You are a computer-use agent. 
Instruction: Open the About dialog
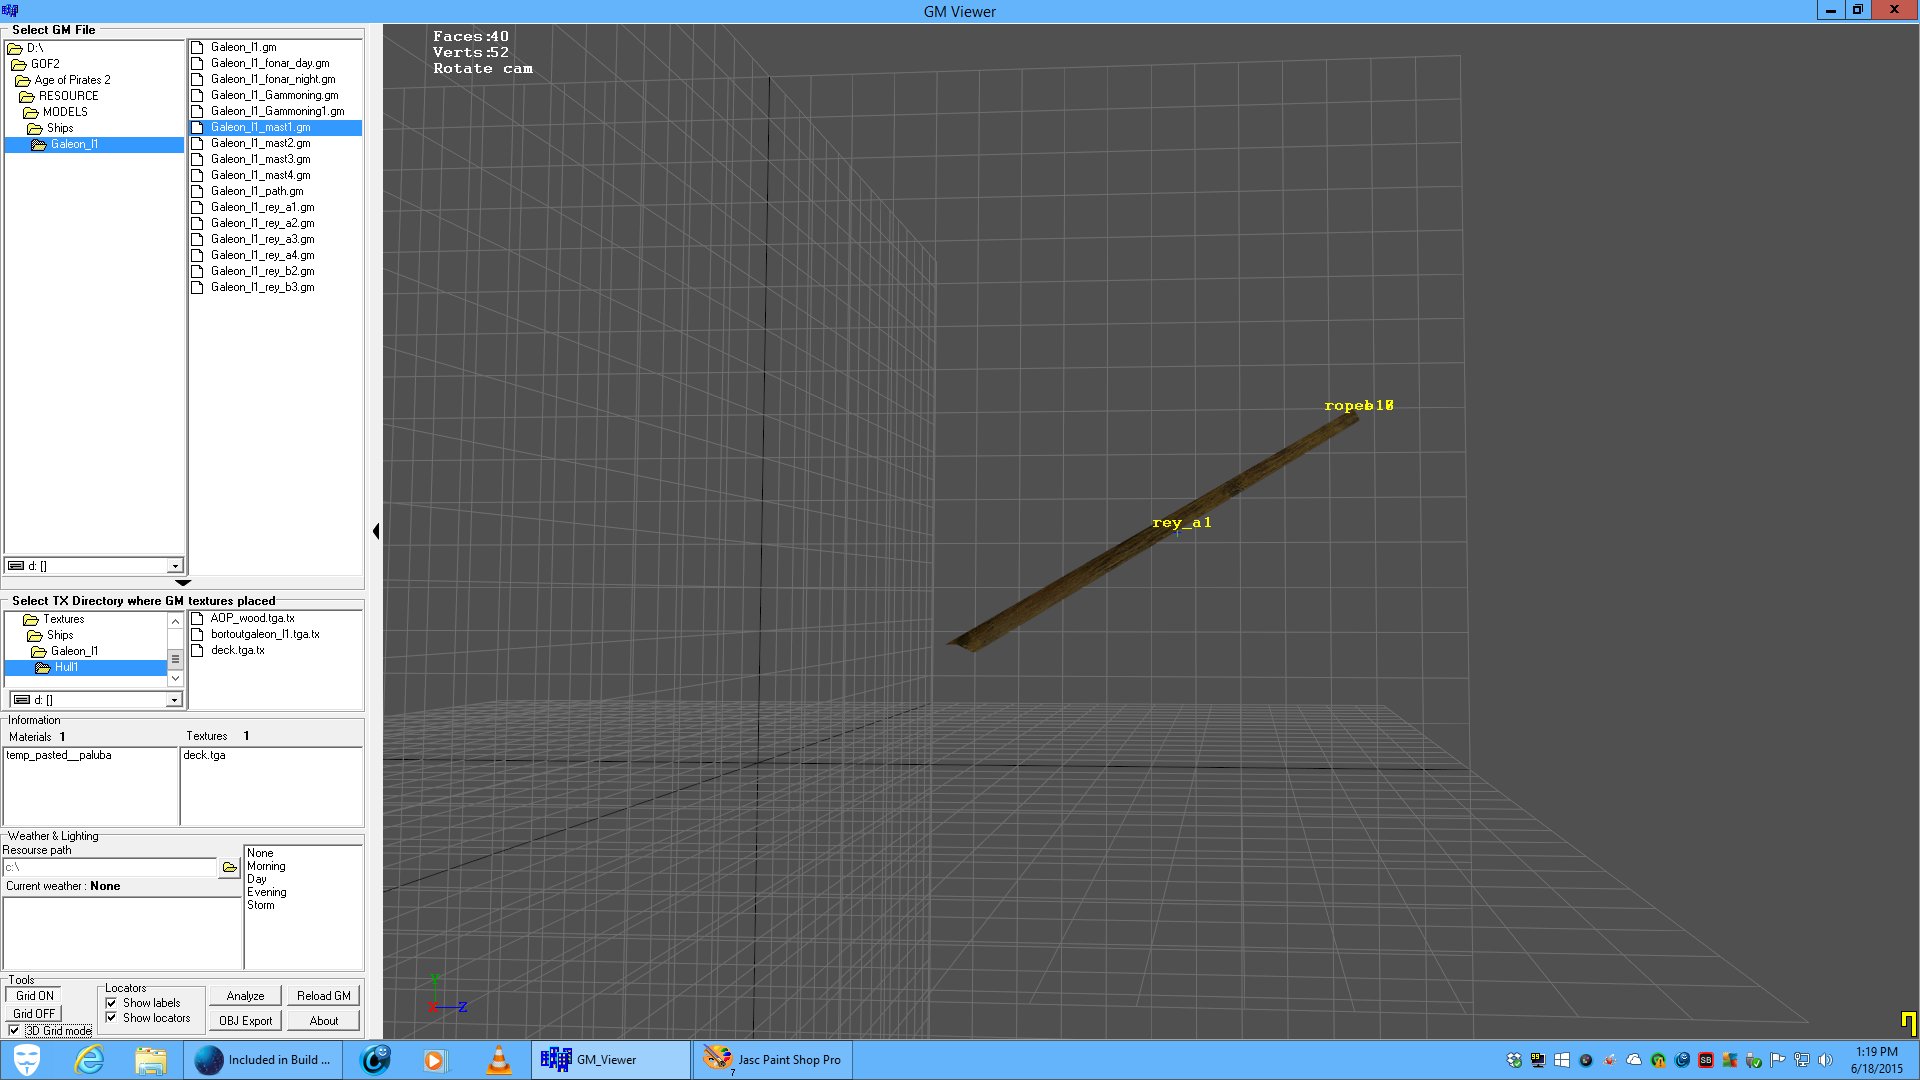pos(323,1021)
